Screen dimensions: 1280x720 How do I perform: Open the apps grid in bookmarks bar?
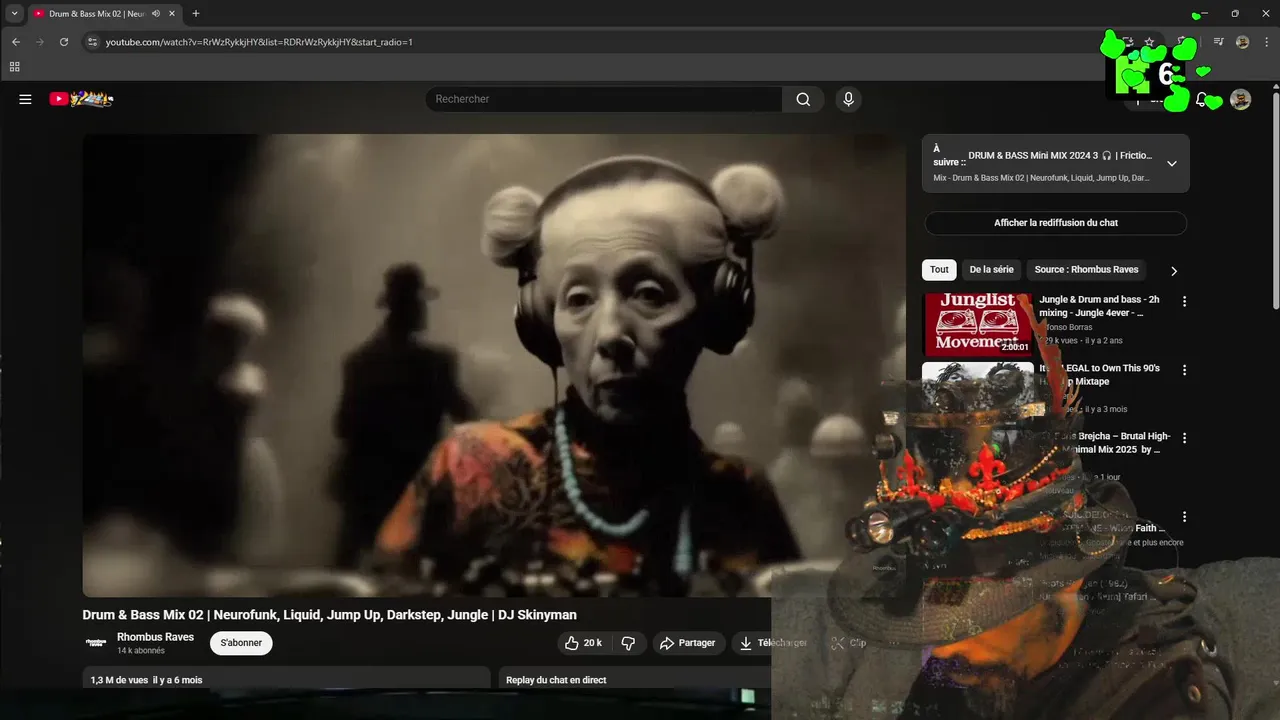coord(14,67)
